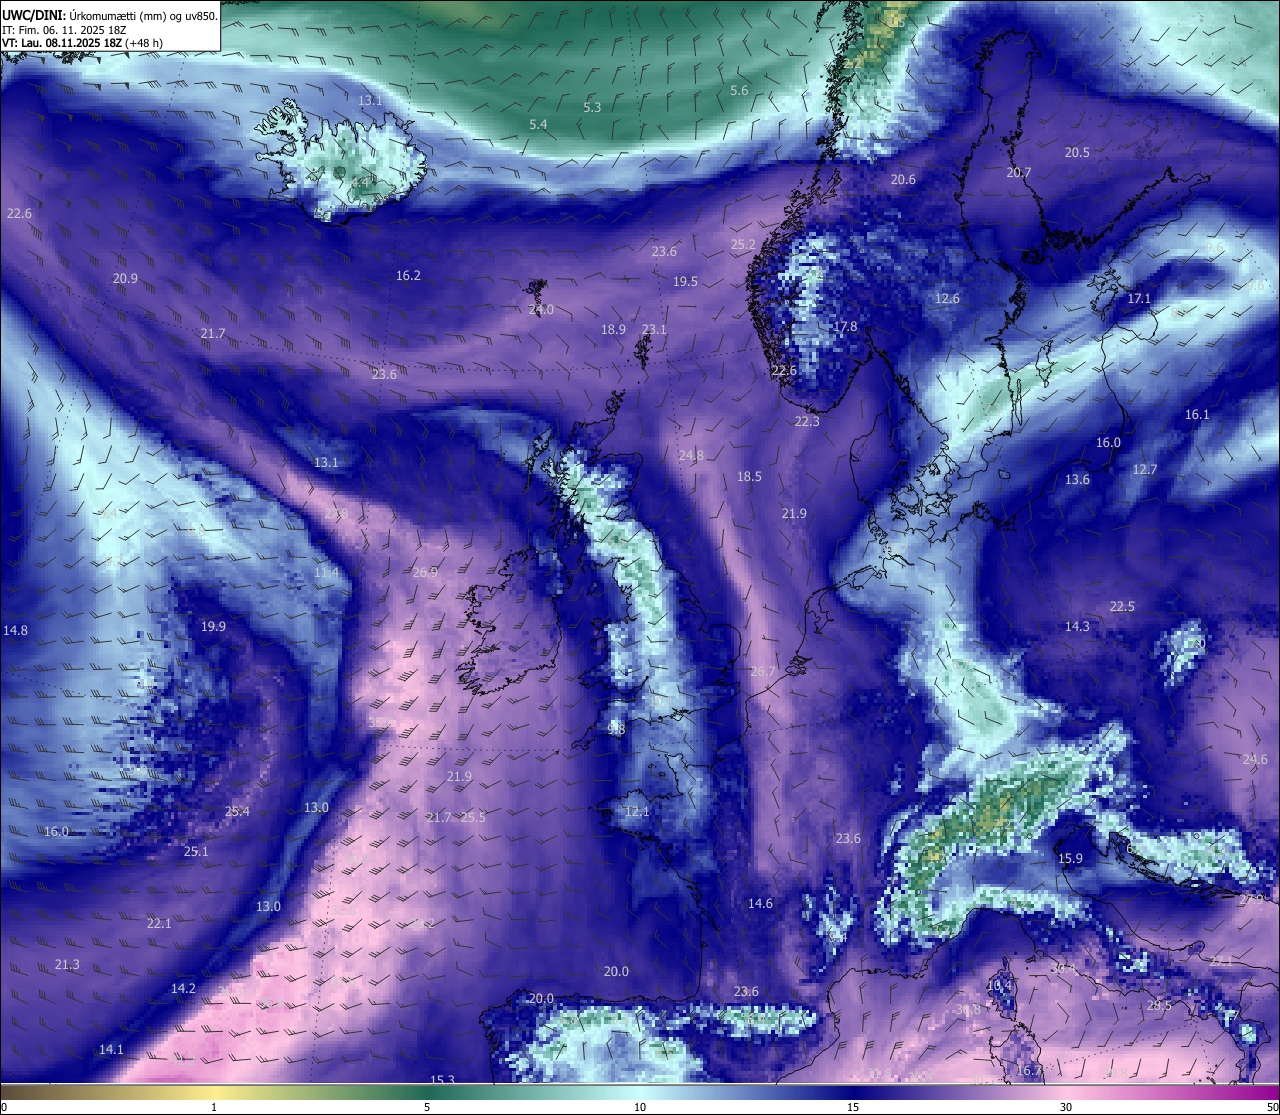
Task: Click the 17.1 map value
Action: pos(1139,299)
